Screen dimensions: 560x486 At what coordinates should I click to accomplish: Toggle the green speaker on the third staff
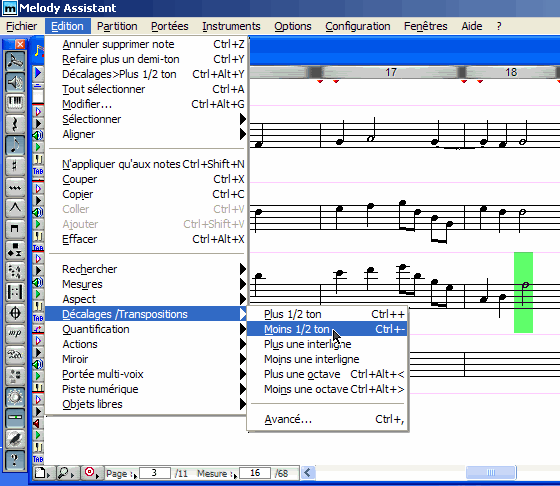(x=38, y=282)
